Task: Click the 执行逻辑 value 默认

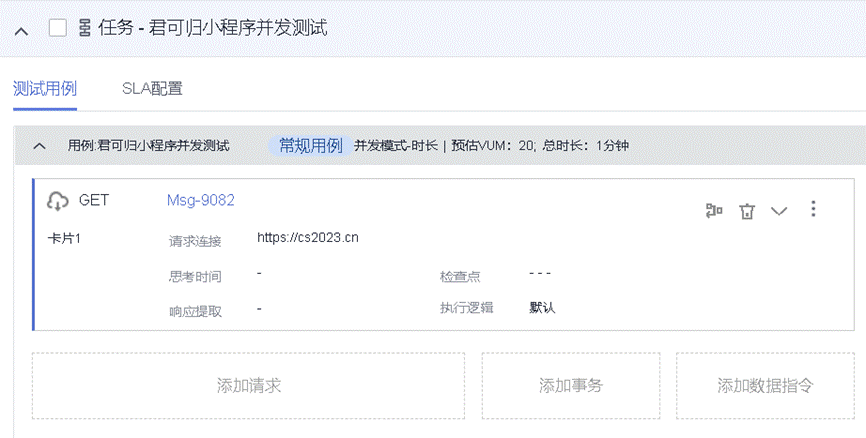Action: pos(542,308)
